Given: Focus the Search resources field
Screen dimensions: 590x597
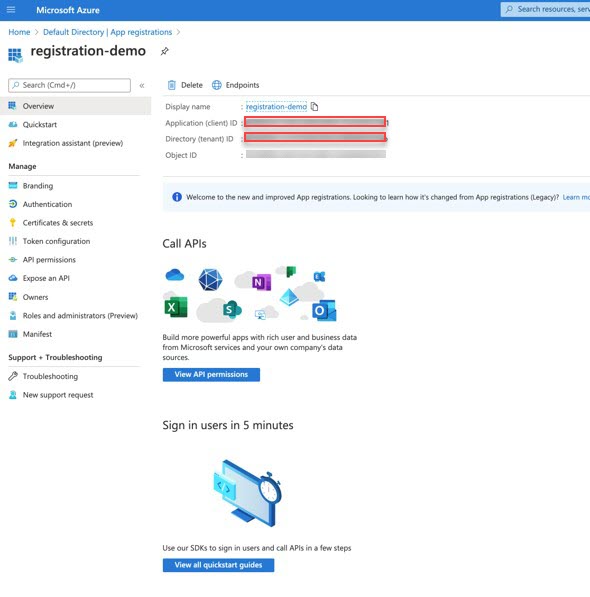Looking at the screenshot, I should pos(545,10).
